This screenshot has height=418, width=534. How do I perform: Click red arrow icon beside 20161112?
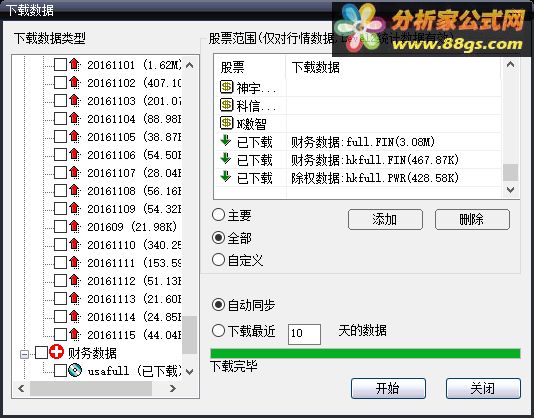pyautogui.click(x=74, y=281)
